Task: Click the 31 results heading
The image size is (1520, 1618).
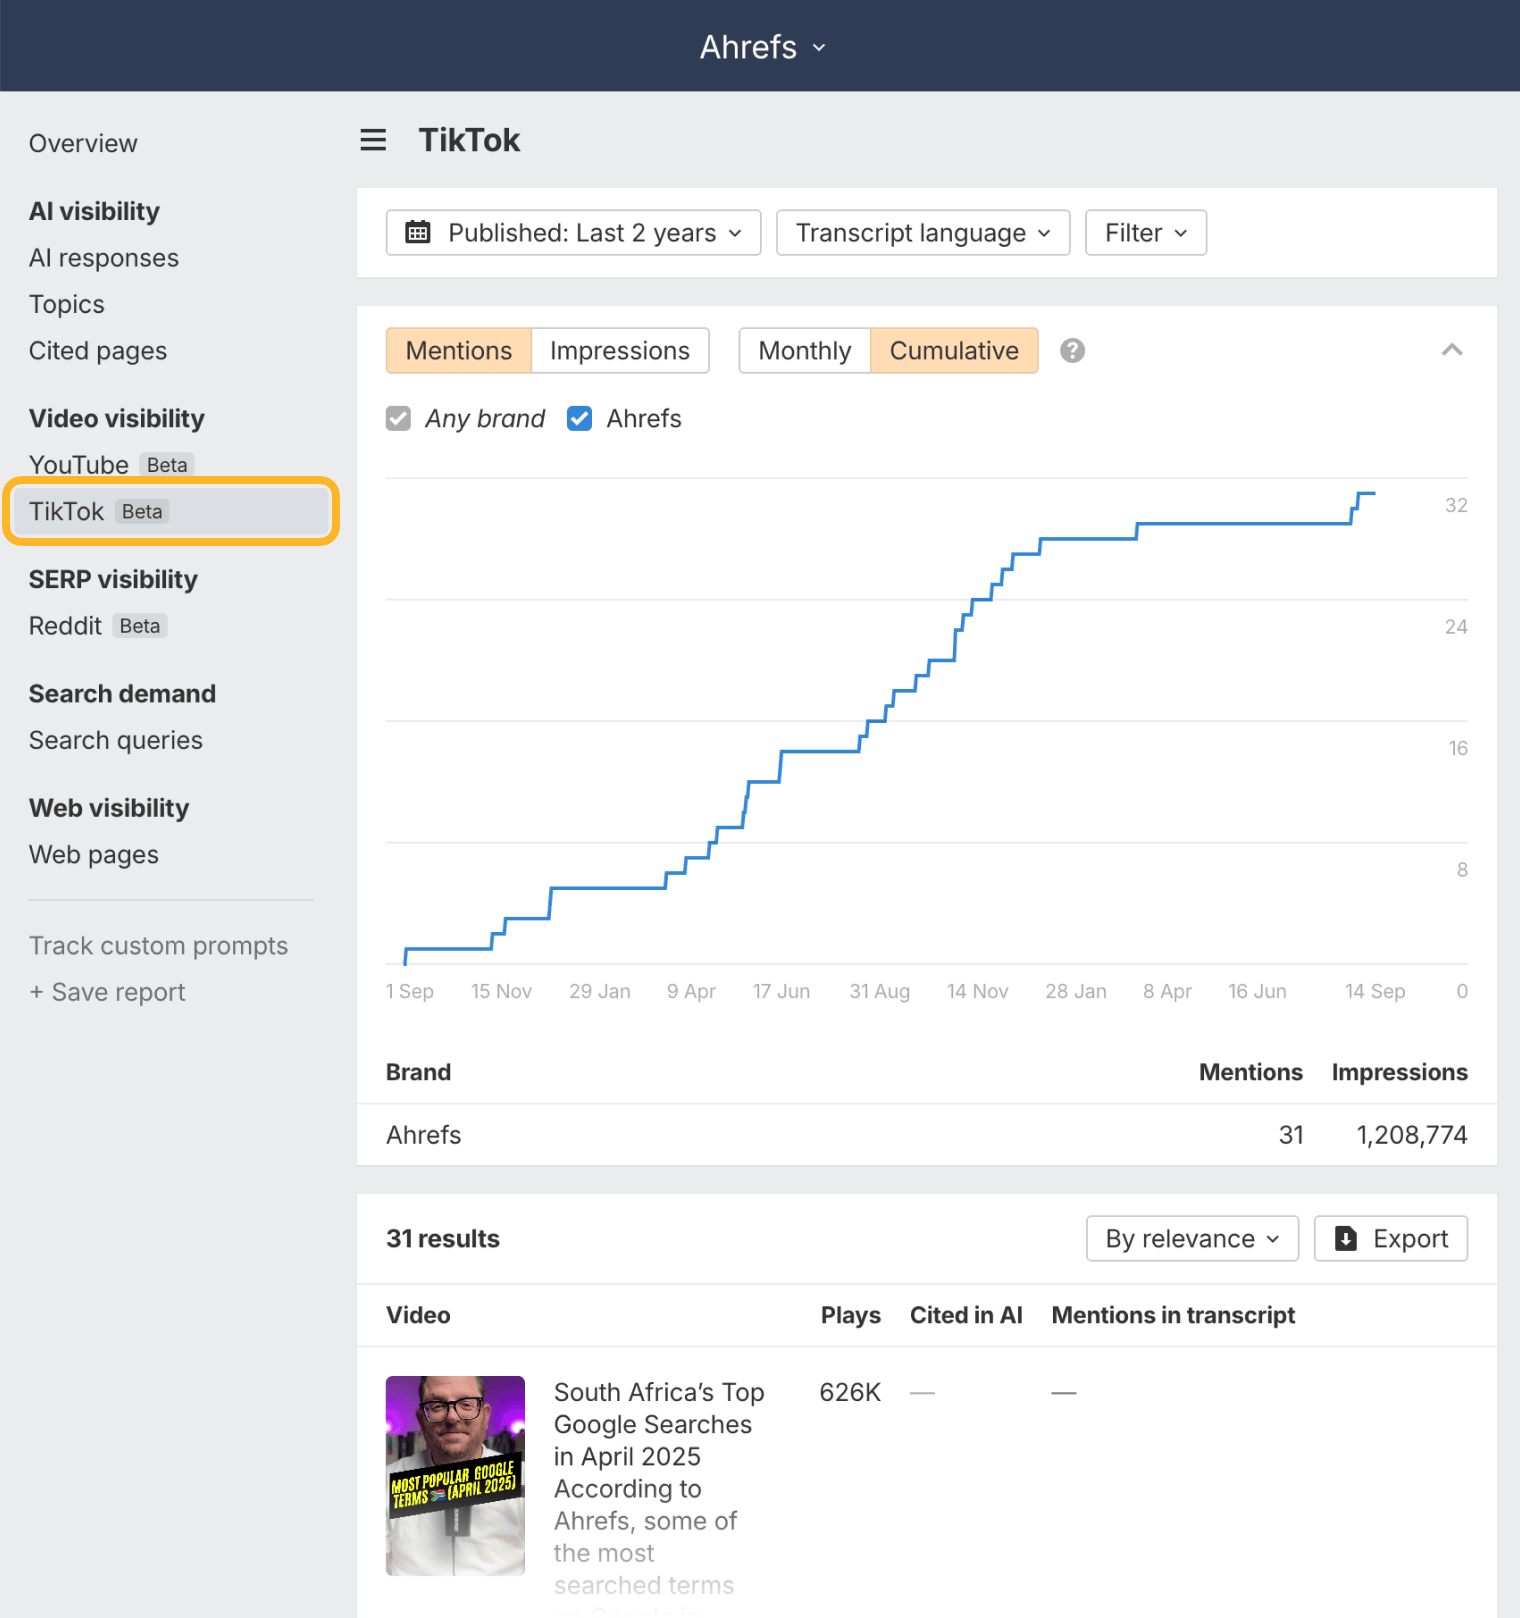Action: coord(443,1239)
